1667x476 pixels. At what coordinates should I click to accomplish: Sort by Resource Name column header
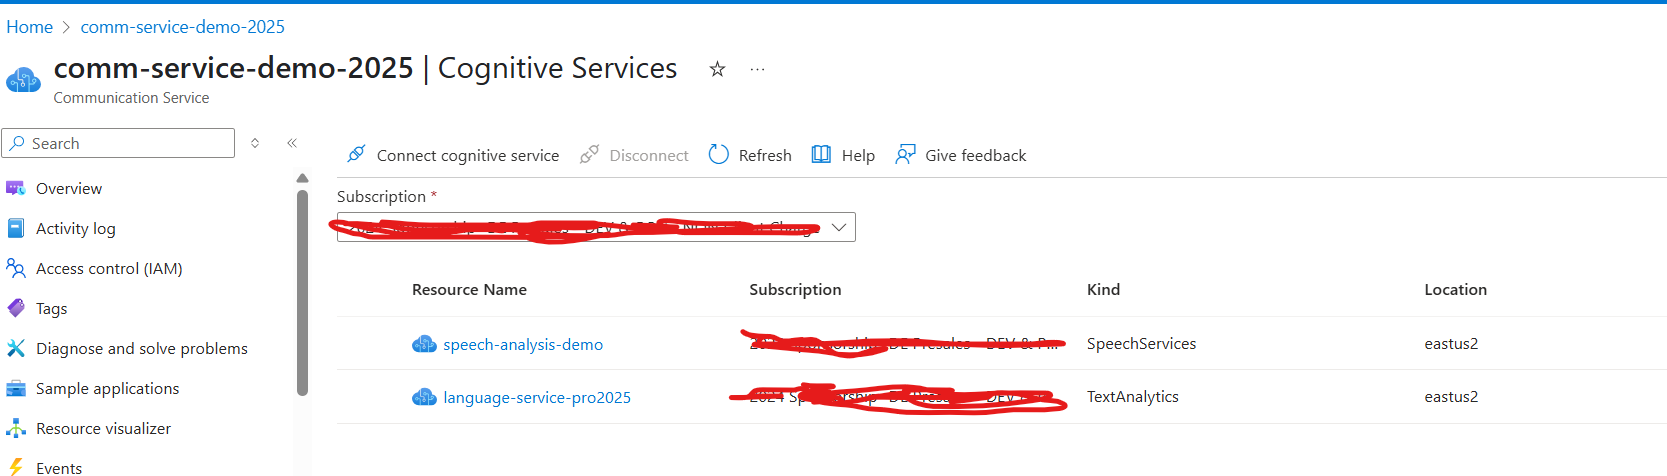pos(469,289)
